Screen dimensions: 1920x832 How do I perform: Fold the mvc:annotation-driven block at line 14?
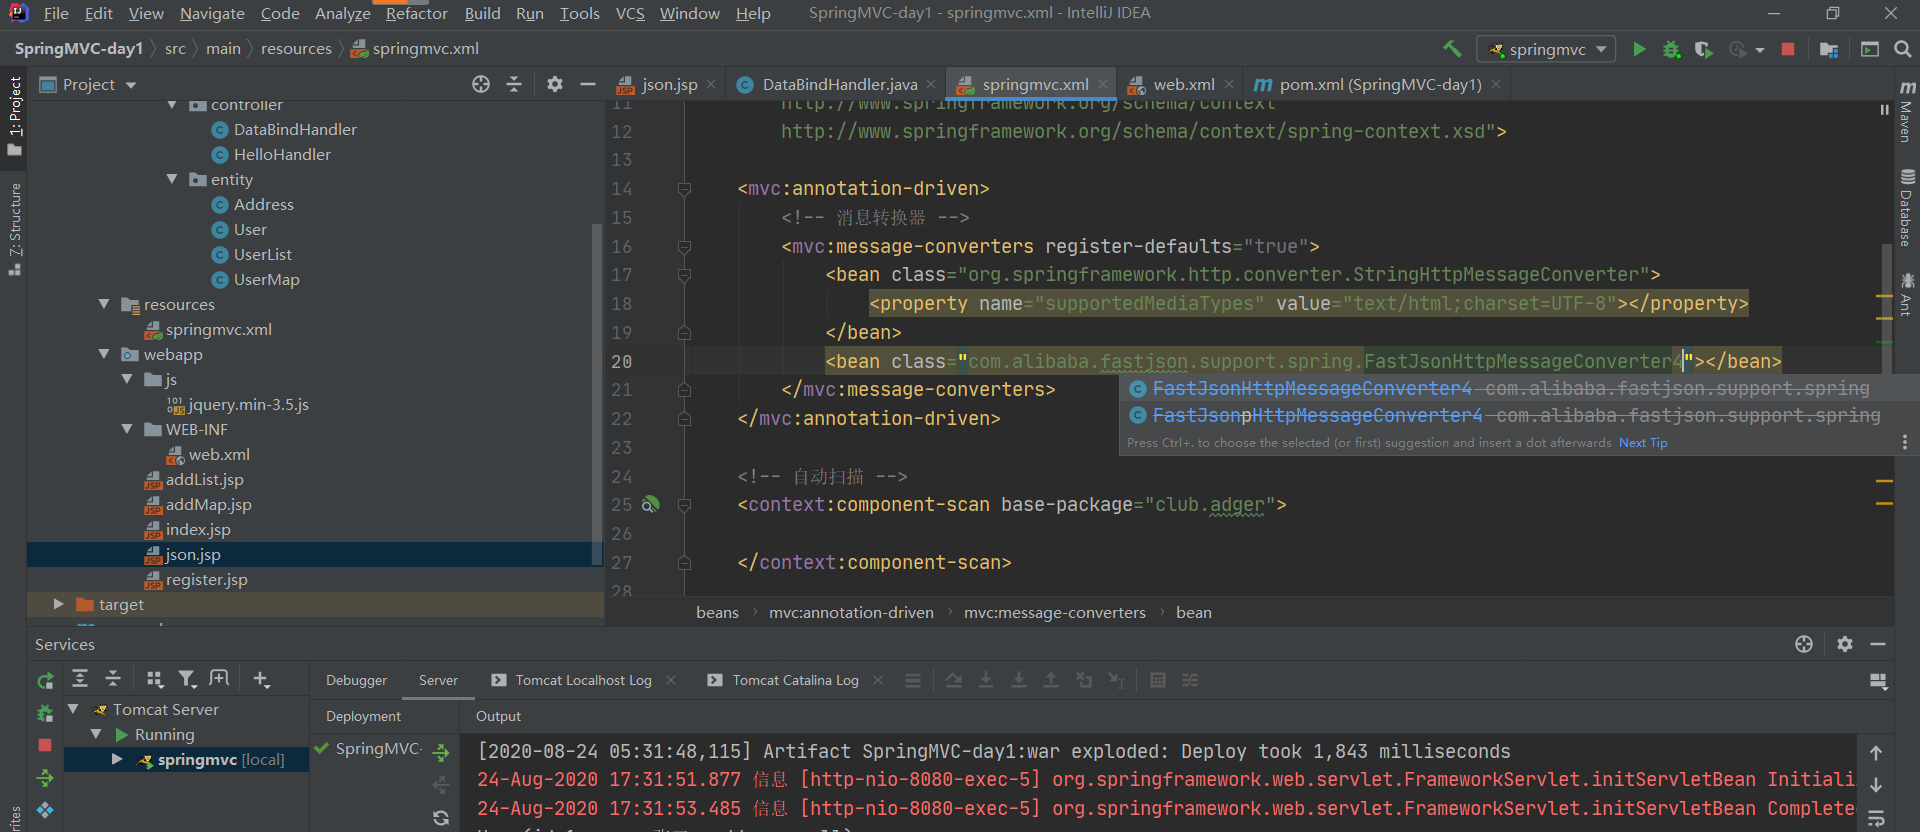click(684, 189)
